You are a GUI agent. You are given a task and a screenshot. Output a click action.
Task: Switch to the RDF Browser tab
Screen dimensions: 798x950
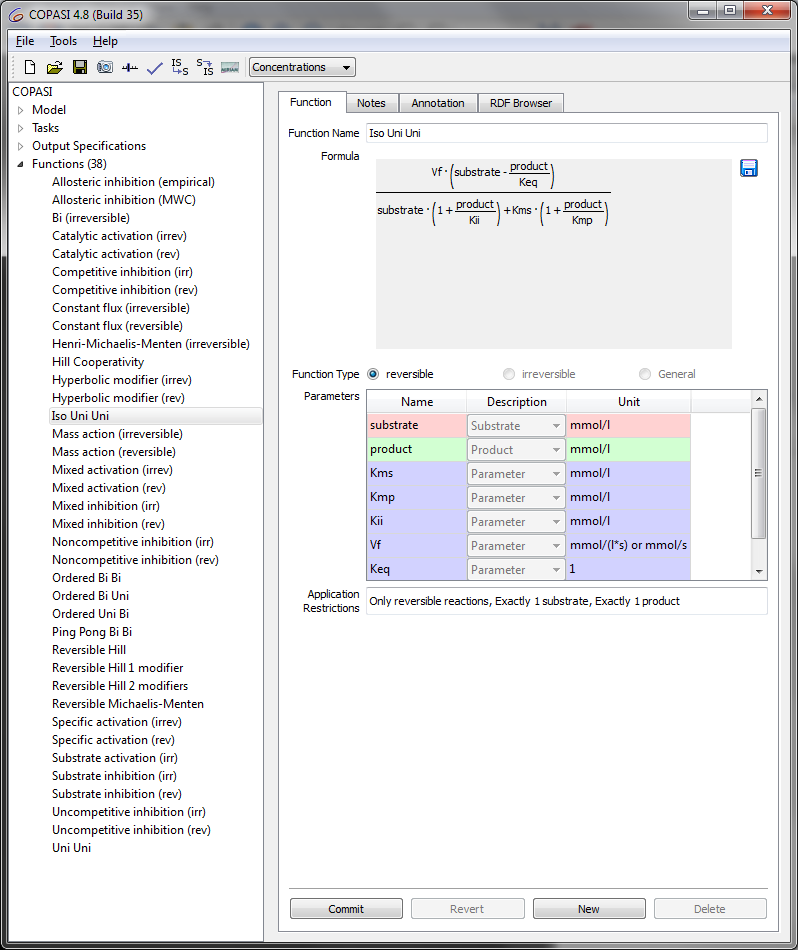click(x=521, y=103)
